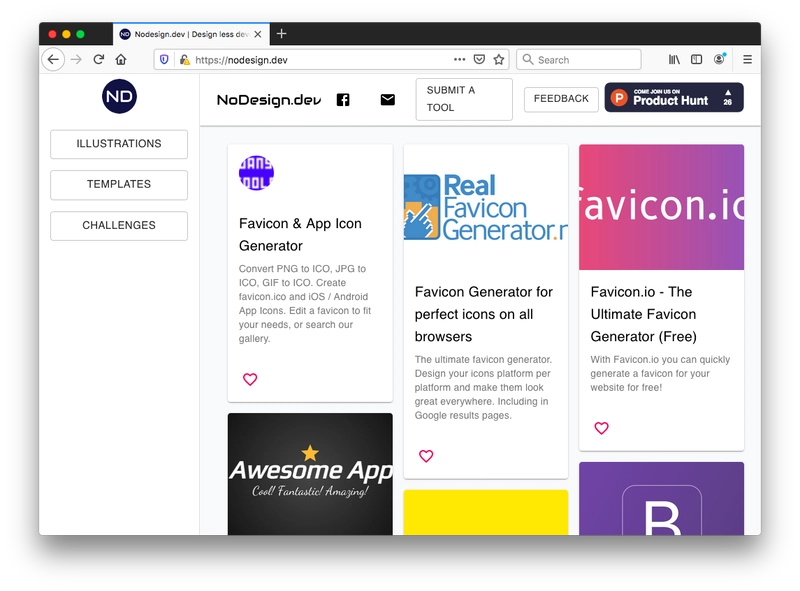Bookmark this page with the star
The image size is (800, 591).
pos(499,59)
